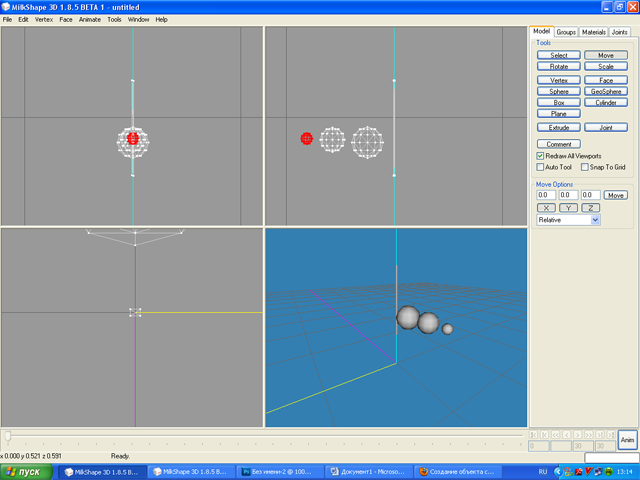Choose the Scale tool

pyautogui.click(x=605, y=66)
